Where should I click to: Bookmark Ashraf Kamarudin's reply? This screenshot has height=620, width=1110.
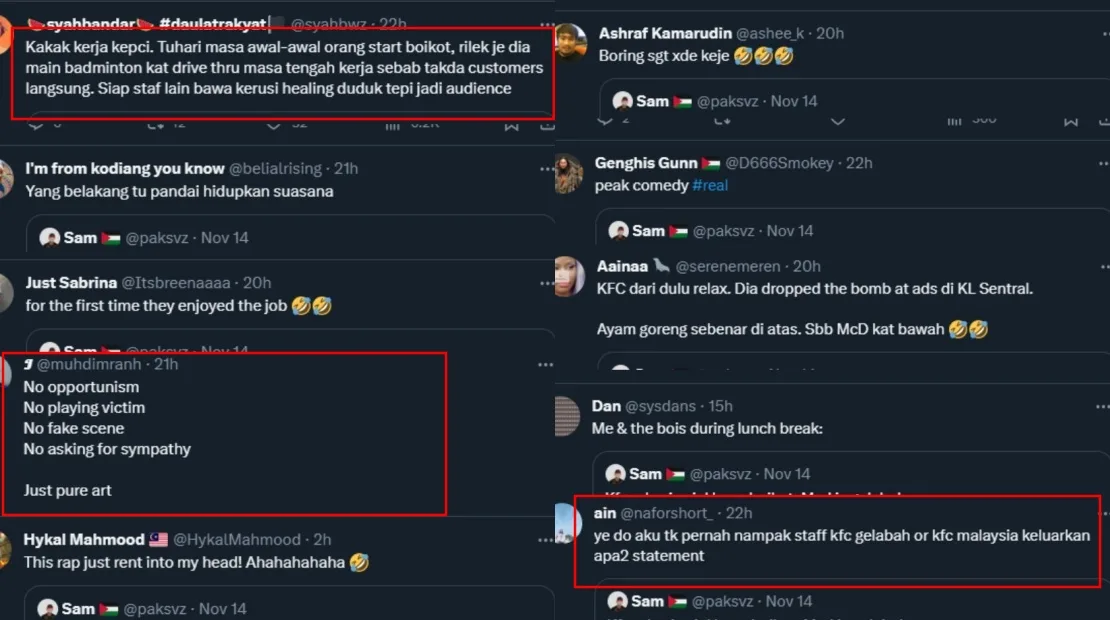tap(1072, 121)
